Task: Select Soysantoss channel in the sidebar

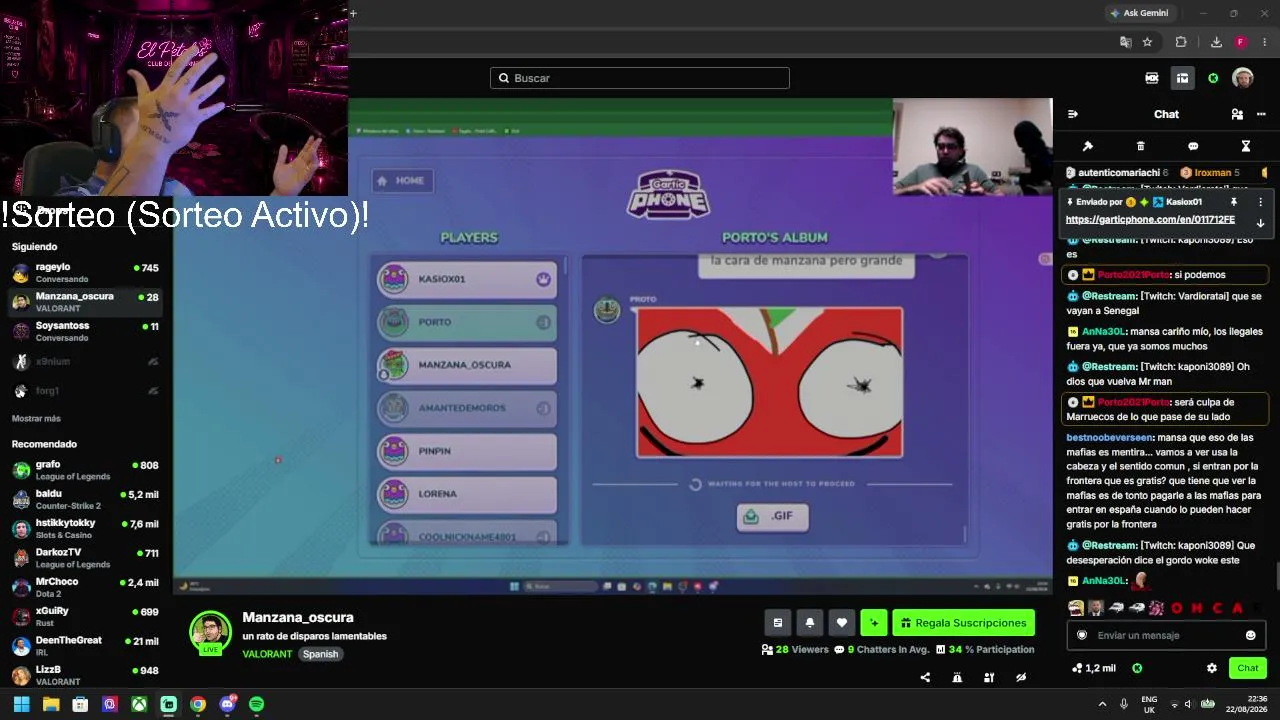Action: (x=86, y=331)
